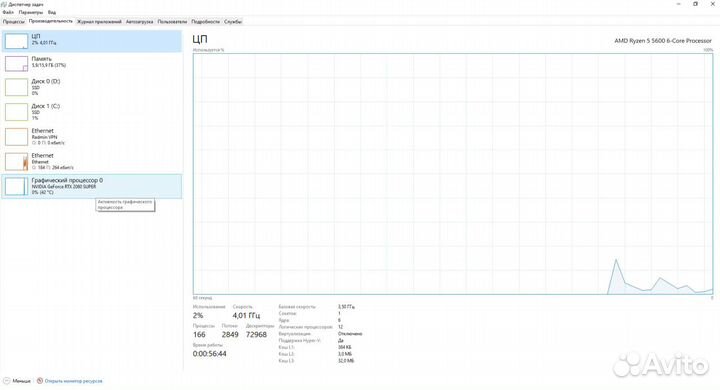Open the Вид menu
This screenshot has width=720, height=390.
point(52,12)
